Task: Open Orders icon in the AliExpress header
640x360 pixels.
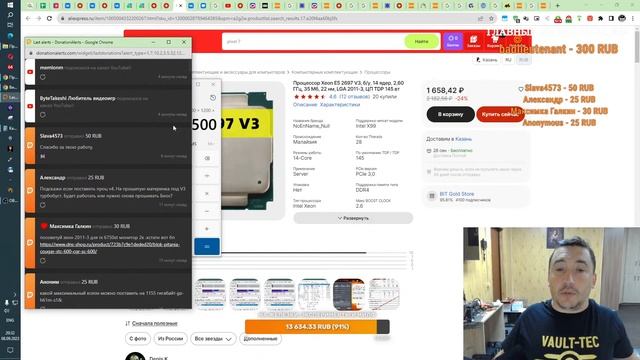Action: 473,41
